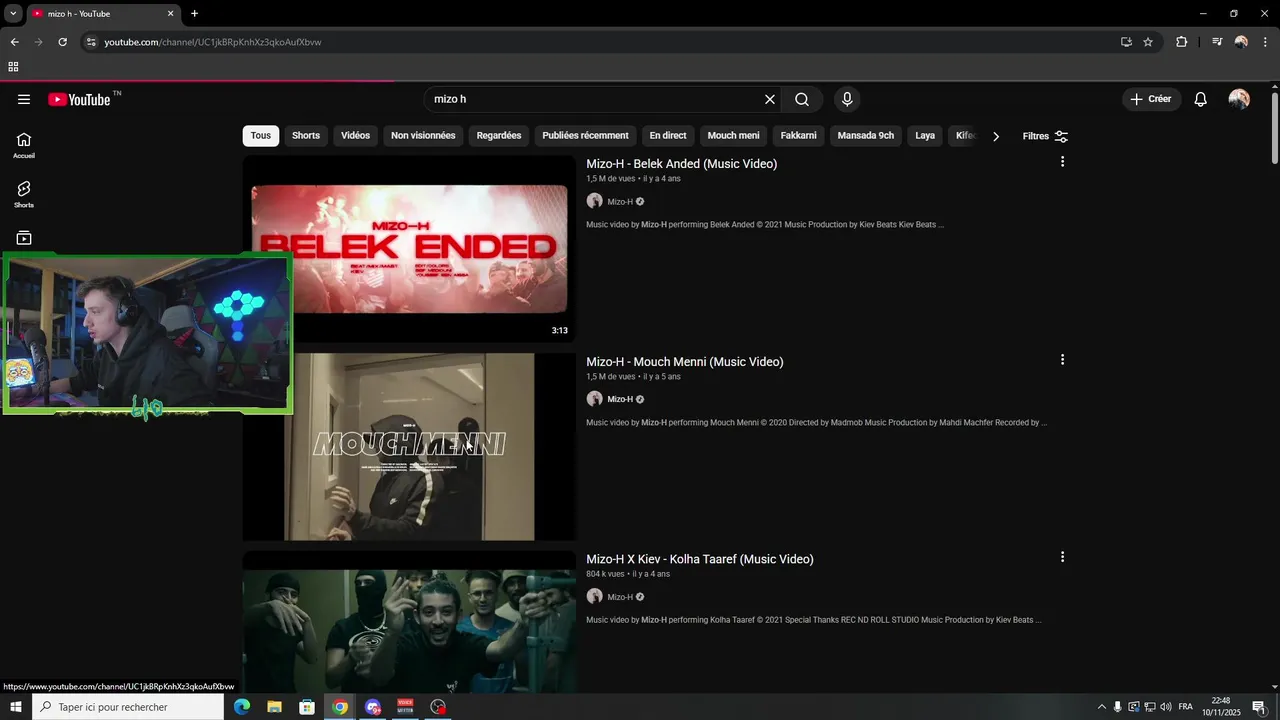Open the media control icon in toolbar
This screenshot has width=1280, height=720.
pos(1217,42)
